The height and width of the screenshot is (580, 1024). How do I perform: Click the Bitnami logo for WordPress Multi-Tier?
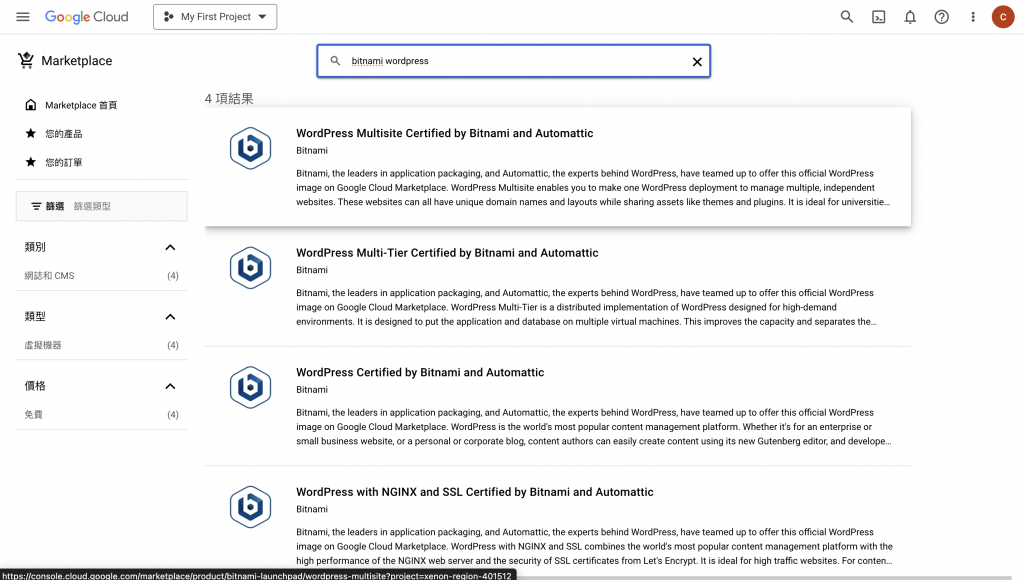coord(250,268)
